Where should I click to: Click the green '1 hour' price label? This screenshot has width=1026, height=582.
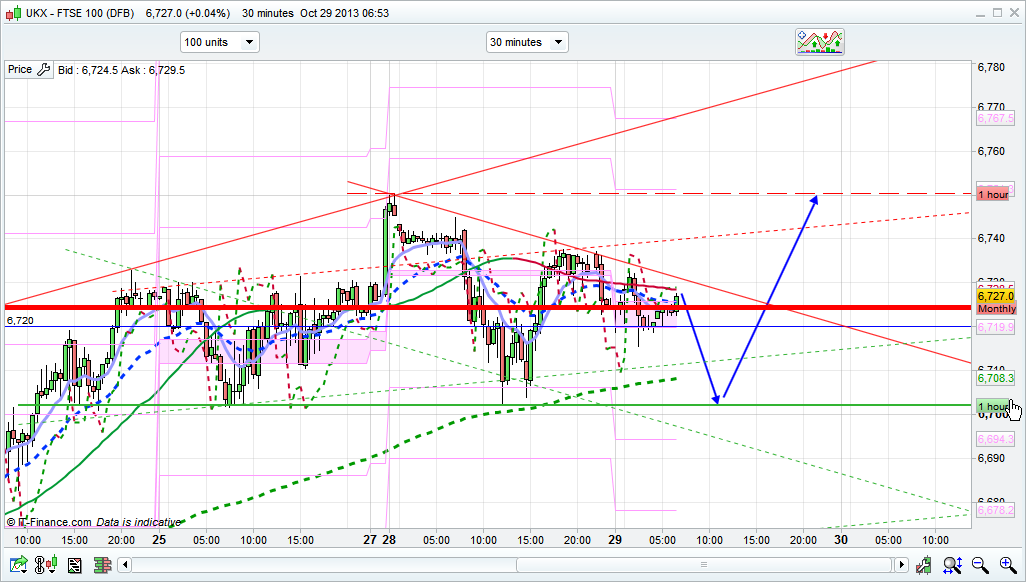click(x=992, y=406)
